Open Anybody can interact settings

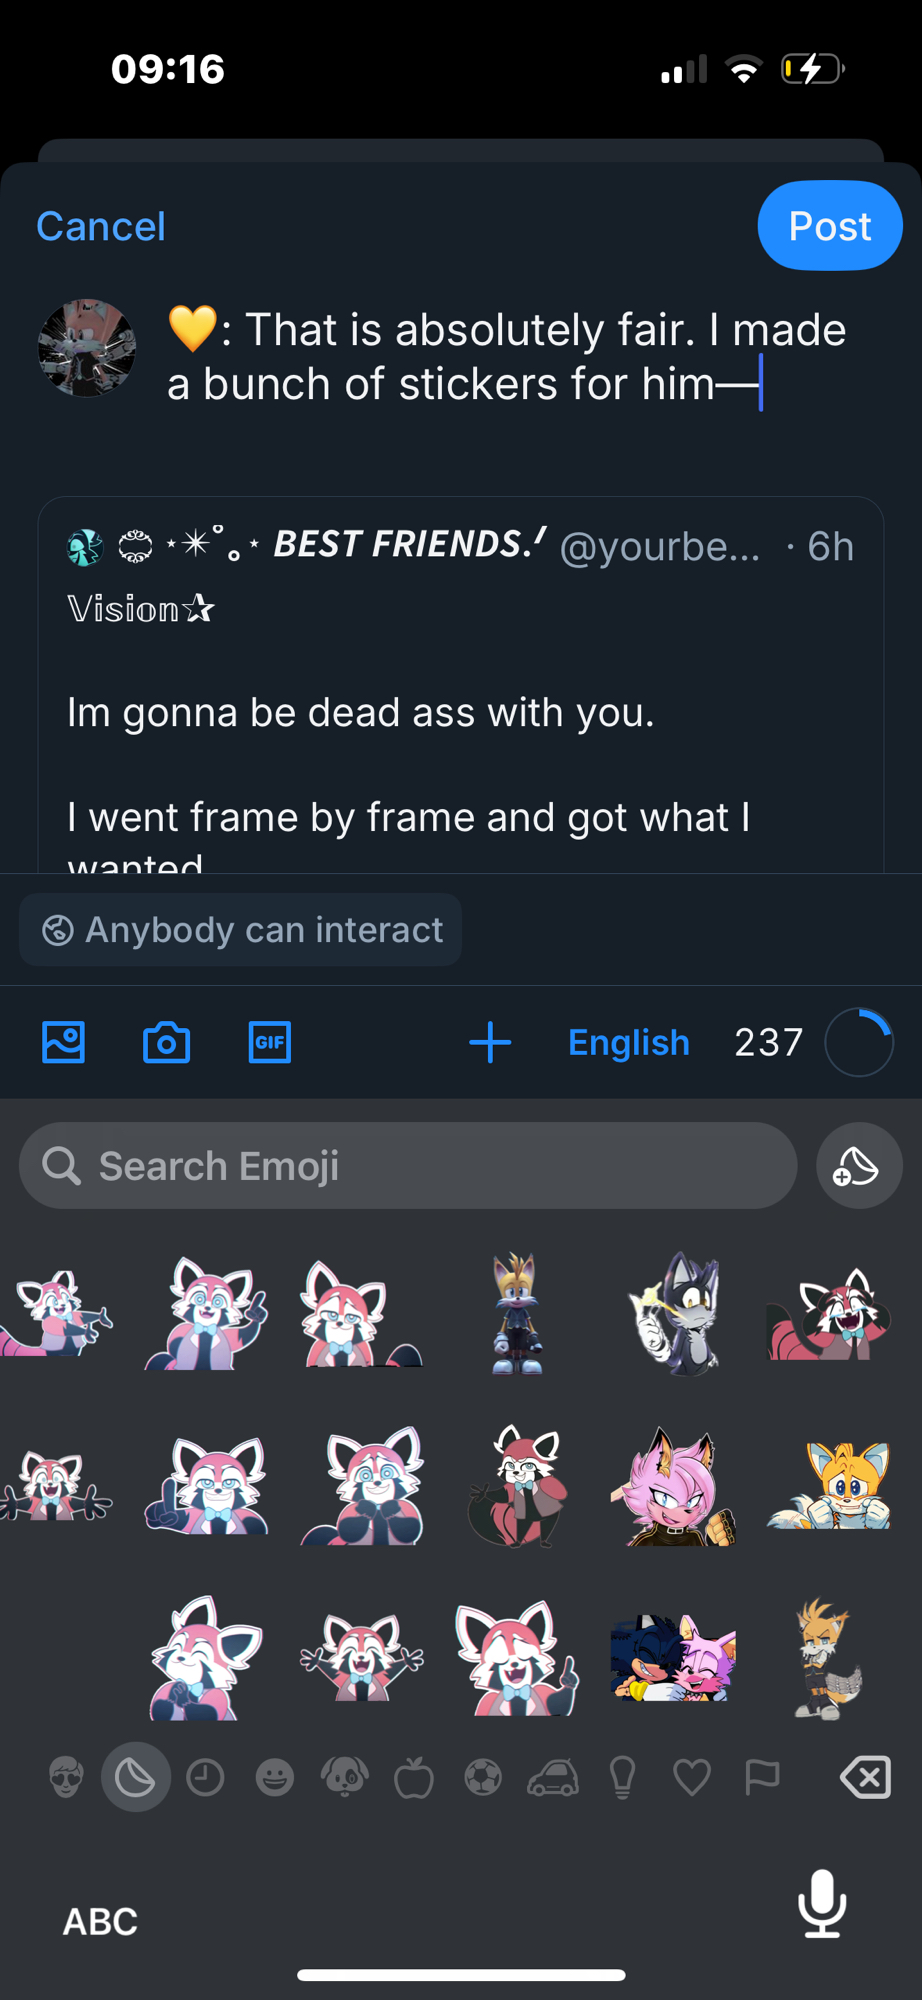(x=241, y=930)
